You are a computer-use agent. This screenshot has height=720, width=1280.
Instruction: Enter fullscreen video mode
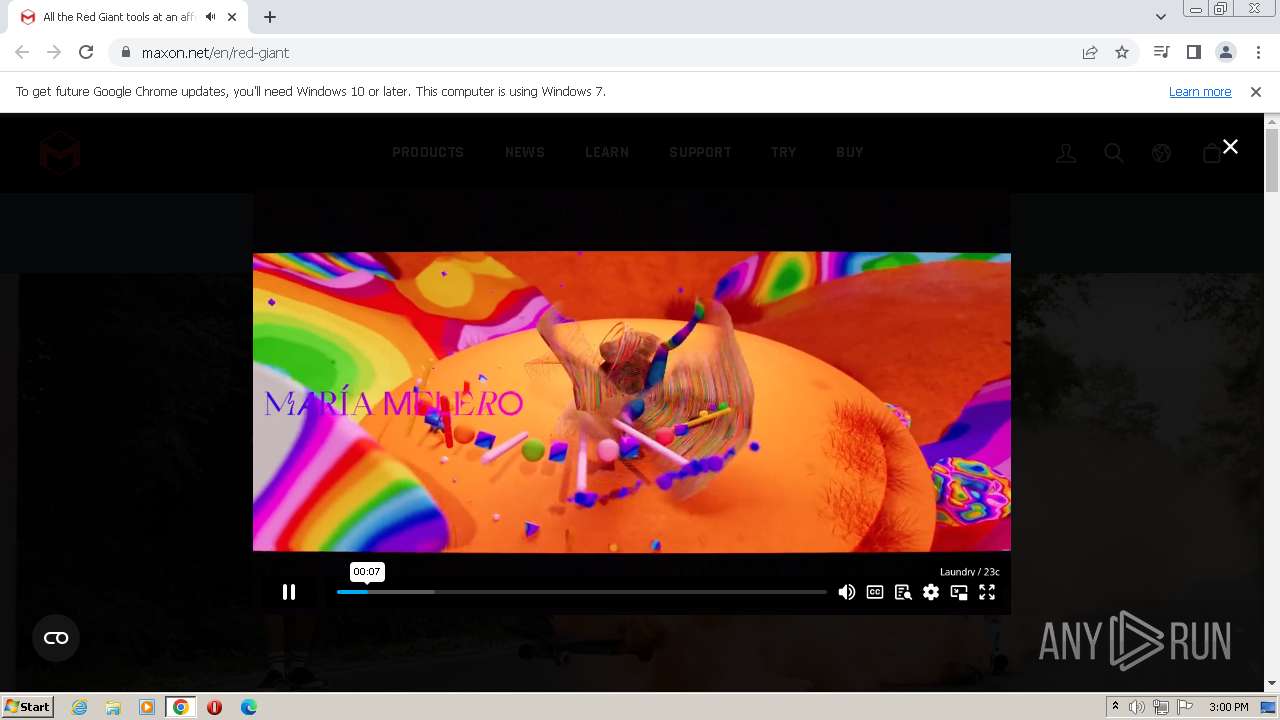pyautogui.click(x=987, y=592)
